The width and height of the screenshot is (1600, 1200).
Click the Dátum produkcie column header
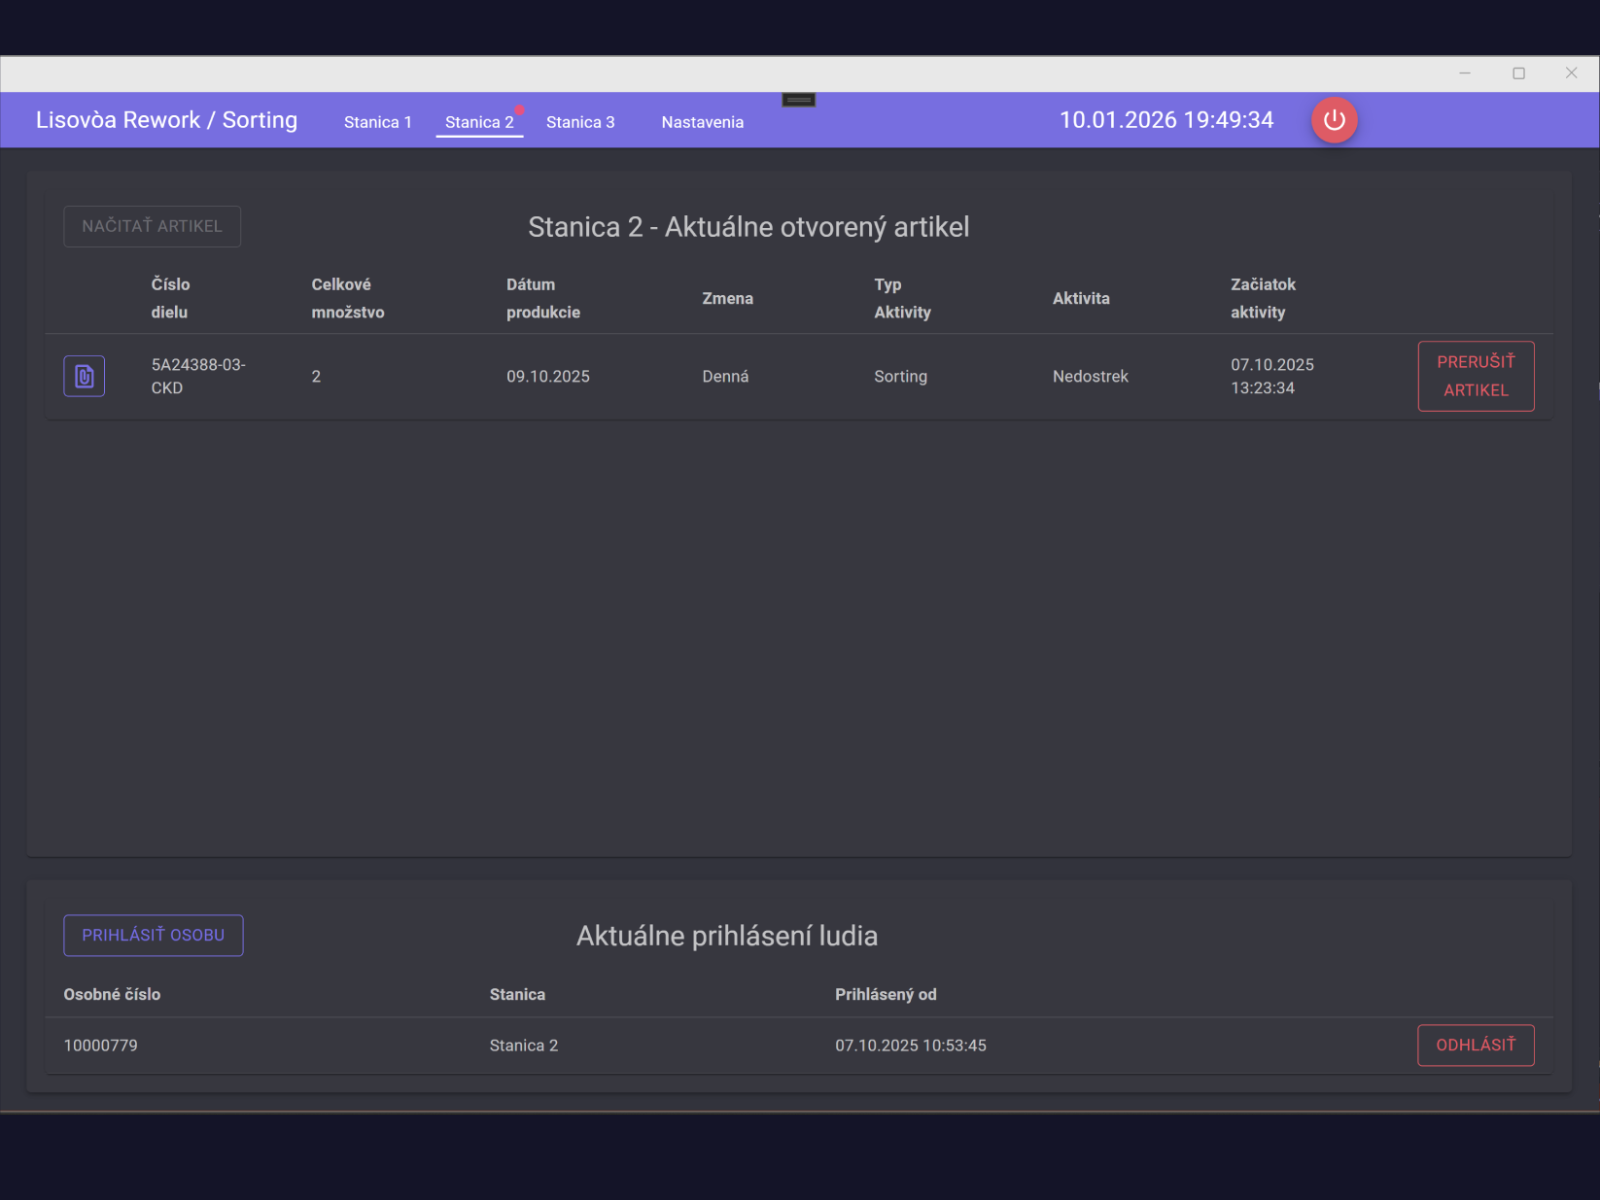[542, 298]
